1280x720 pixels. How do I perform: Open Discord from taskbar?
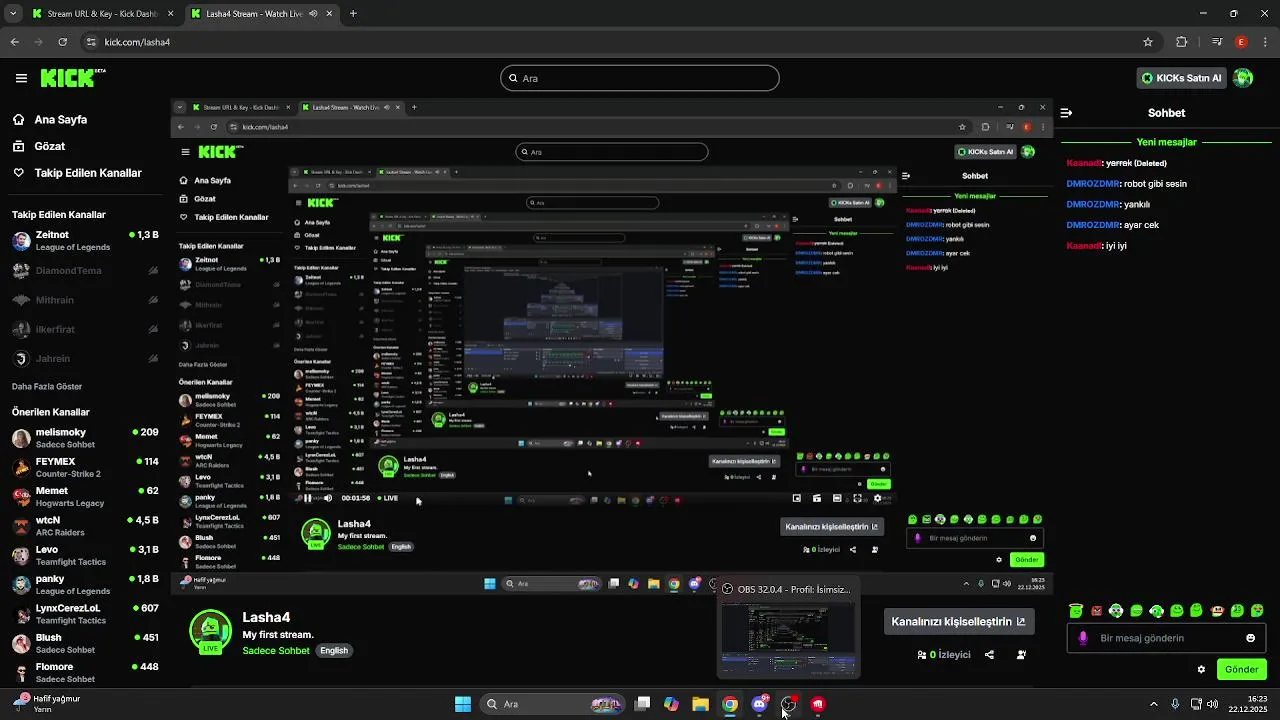tap(759, 704)
